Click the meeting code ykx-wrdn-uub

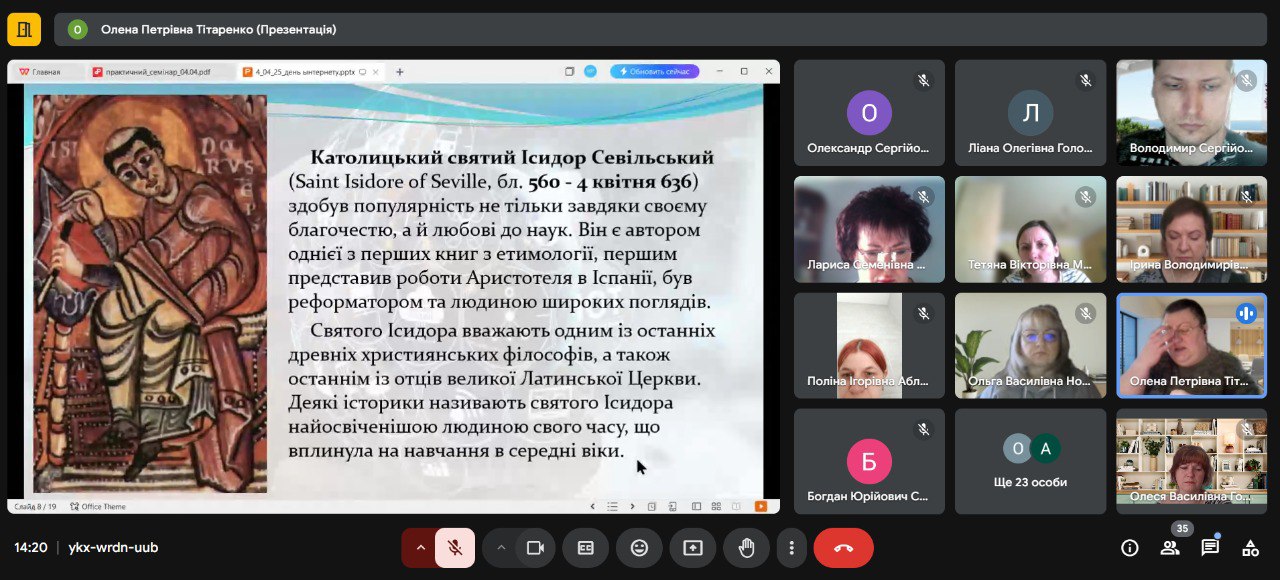coord(113,548)
